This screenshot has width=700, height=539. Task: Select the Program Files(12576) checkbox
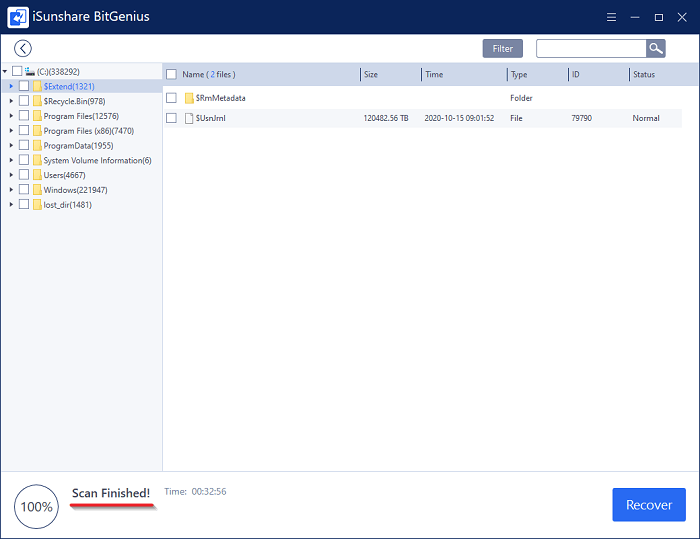point(24,116)
